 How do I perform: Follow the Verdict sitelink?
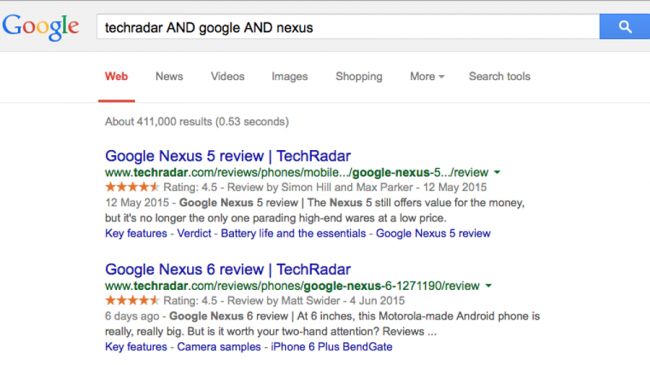194,233
